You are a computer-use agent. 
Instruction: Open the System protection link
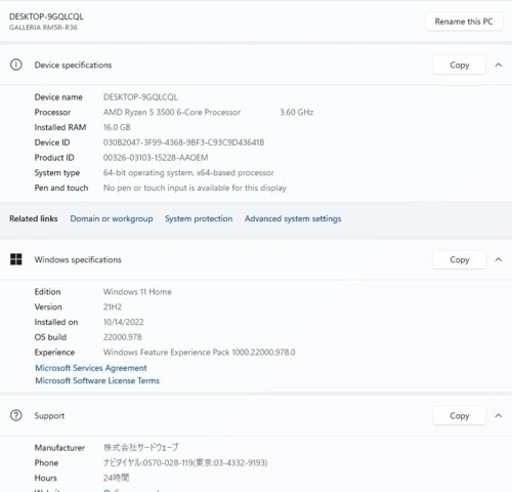199,219
